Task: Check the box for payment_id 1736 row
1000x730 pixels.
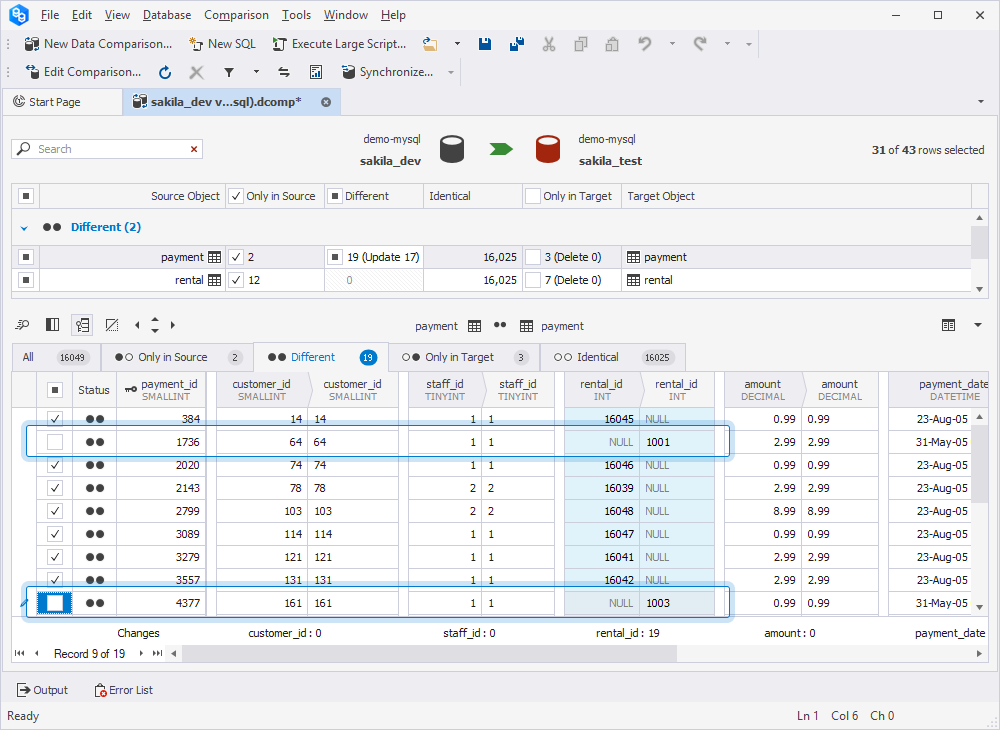Action: point(55,442)
